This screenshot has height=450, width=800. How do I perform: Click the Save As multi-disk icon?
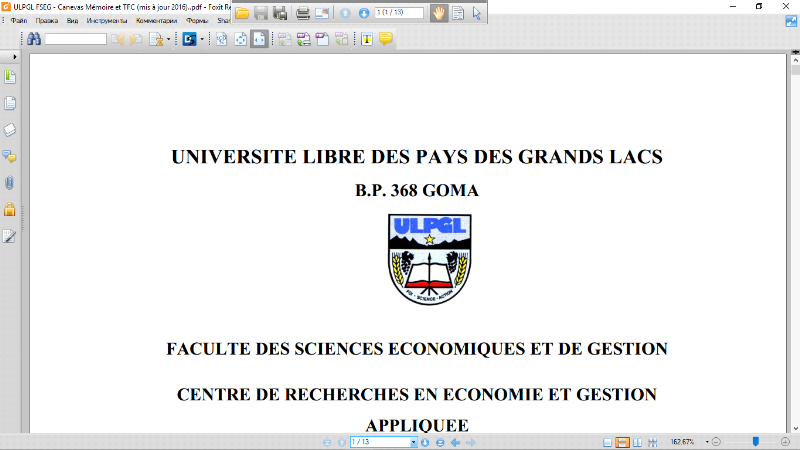280,13
